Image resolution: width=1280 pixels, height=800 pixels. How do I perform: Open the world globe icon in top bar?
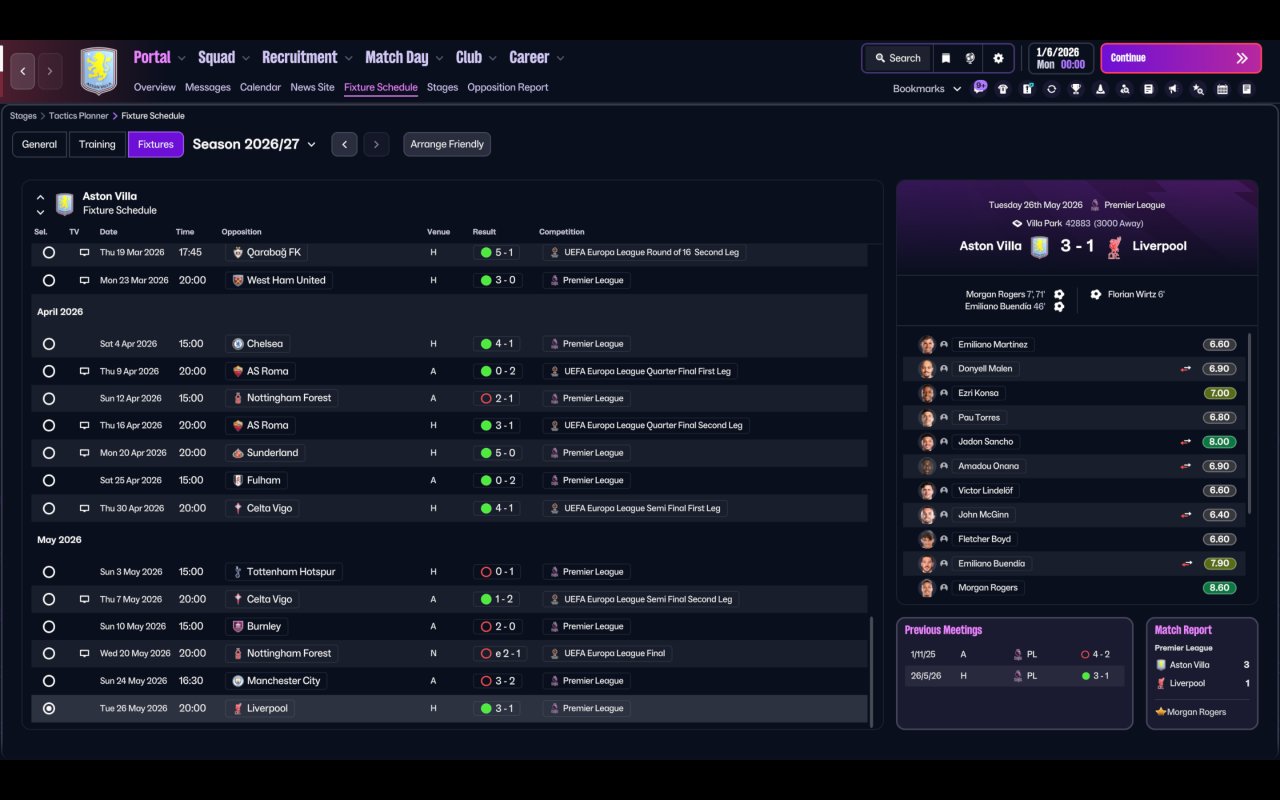[970, 58]
